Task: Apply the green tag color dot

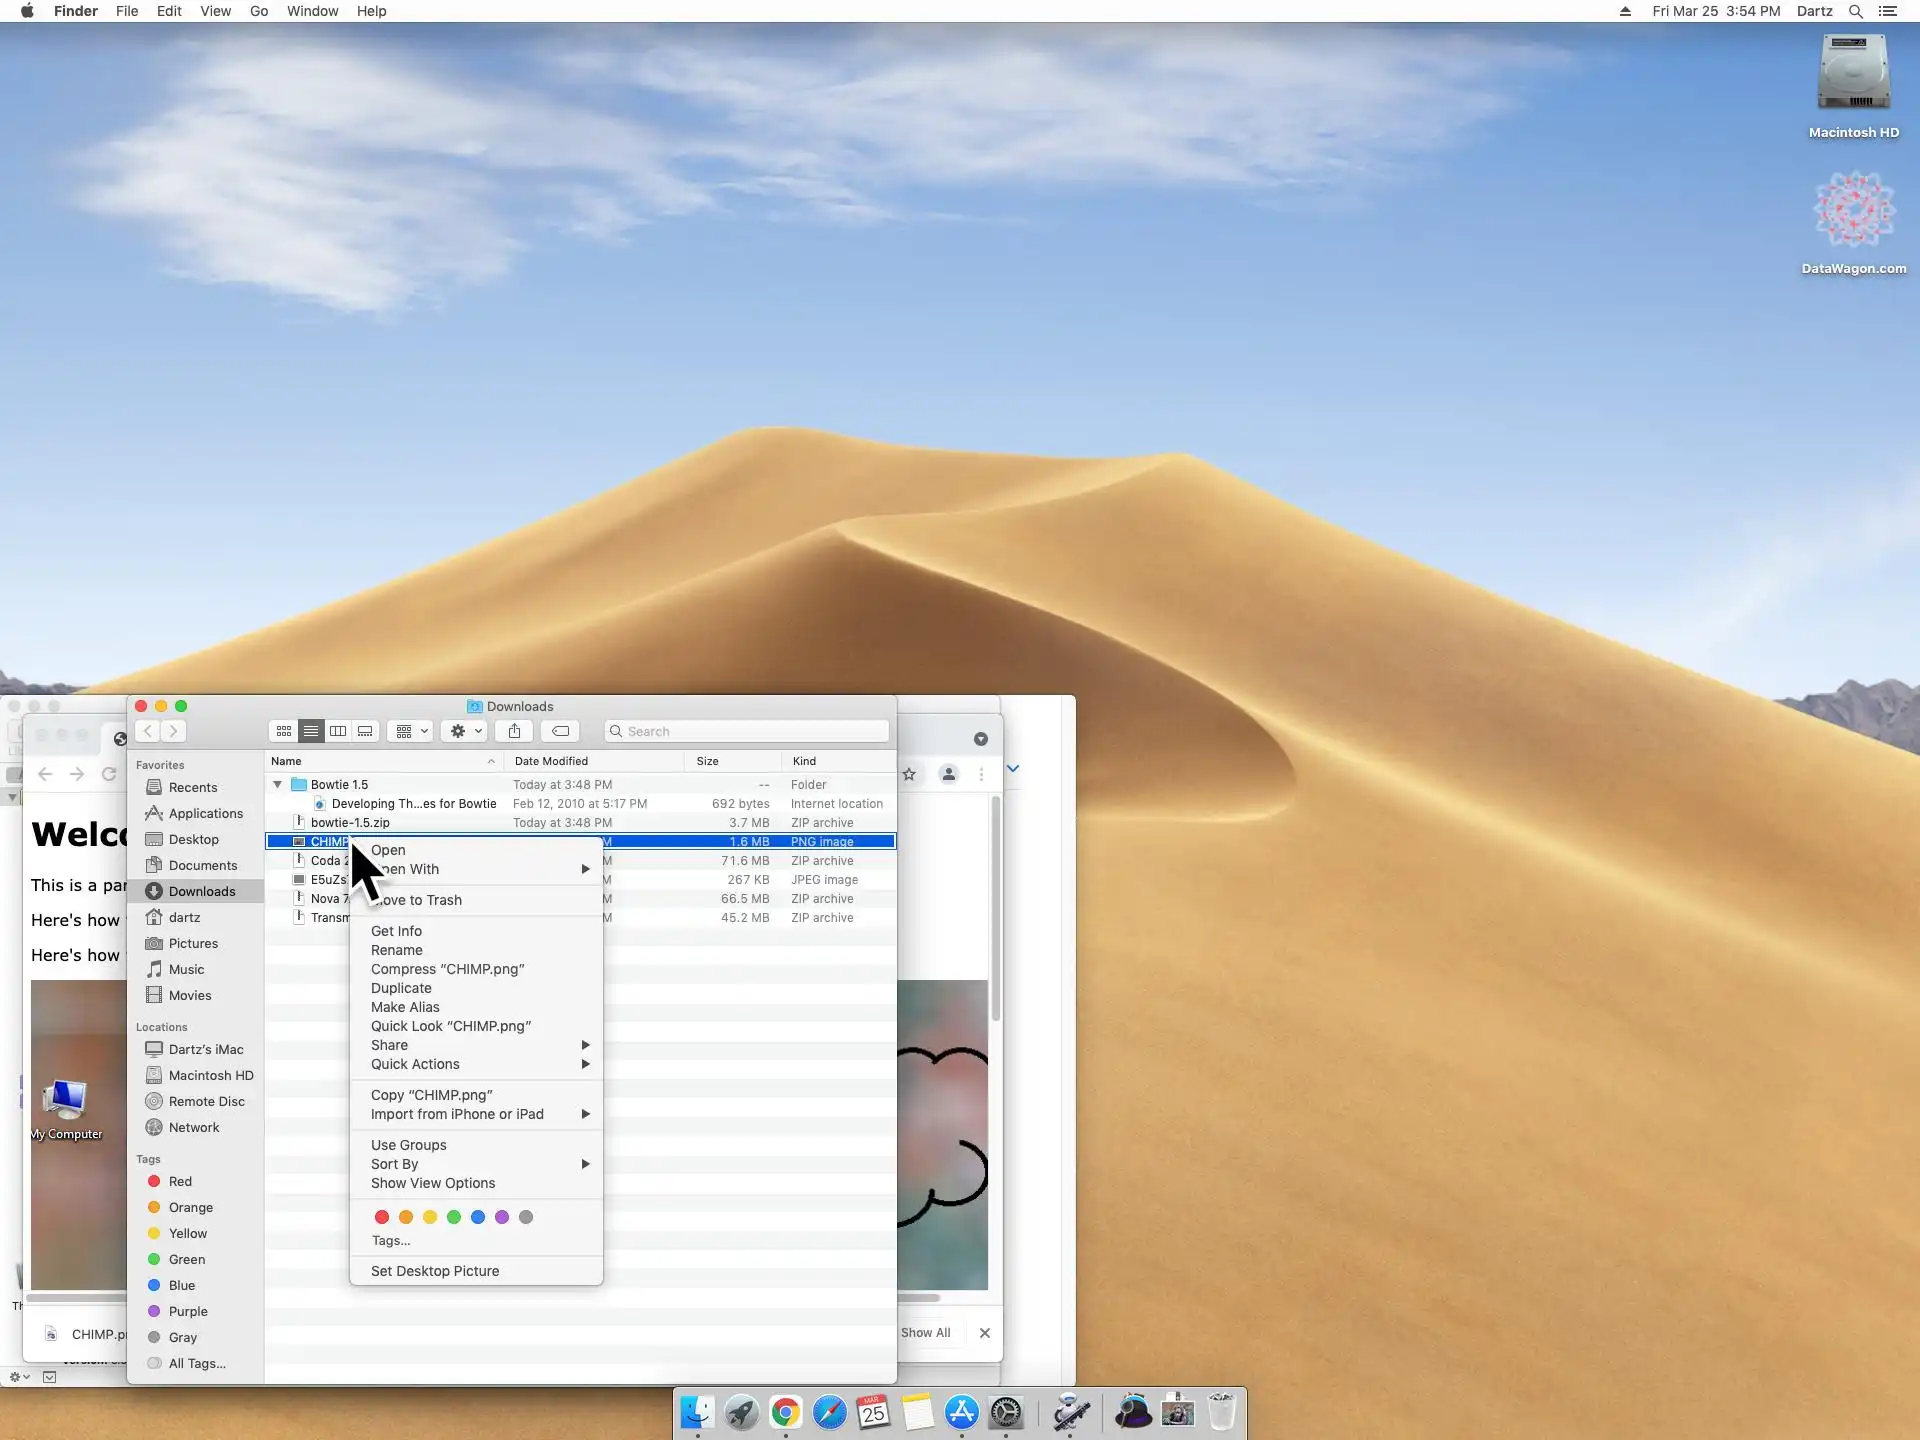Action: pos(454,1217)
